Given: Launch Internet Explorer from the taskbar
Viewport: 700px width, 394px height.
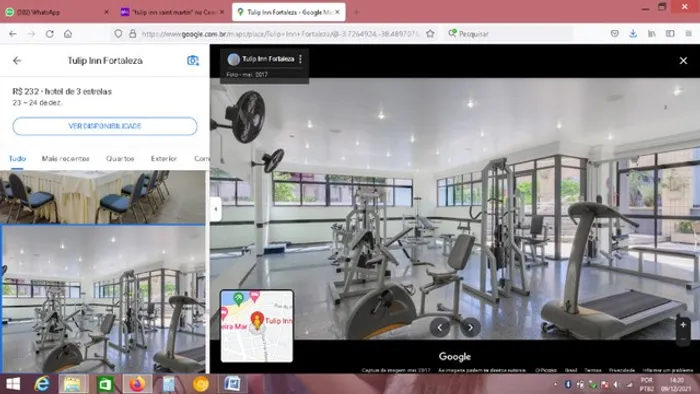Looking at the screenshot, I should 42,384.
